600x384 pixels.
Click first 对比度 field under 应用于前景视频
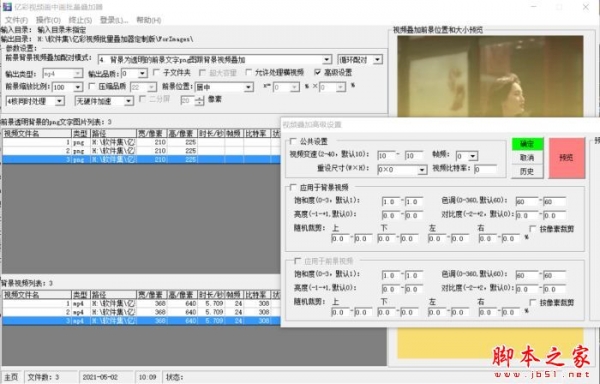527,289
